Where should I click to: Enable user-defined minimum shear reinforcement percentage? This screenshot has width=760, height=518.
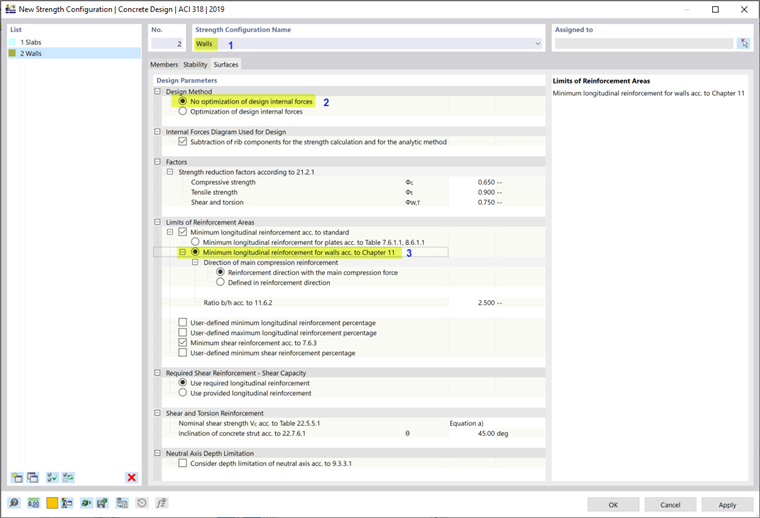point(182,353)
